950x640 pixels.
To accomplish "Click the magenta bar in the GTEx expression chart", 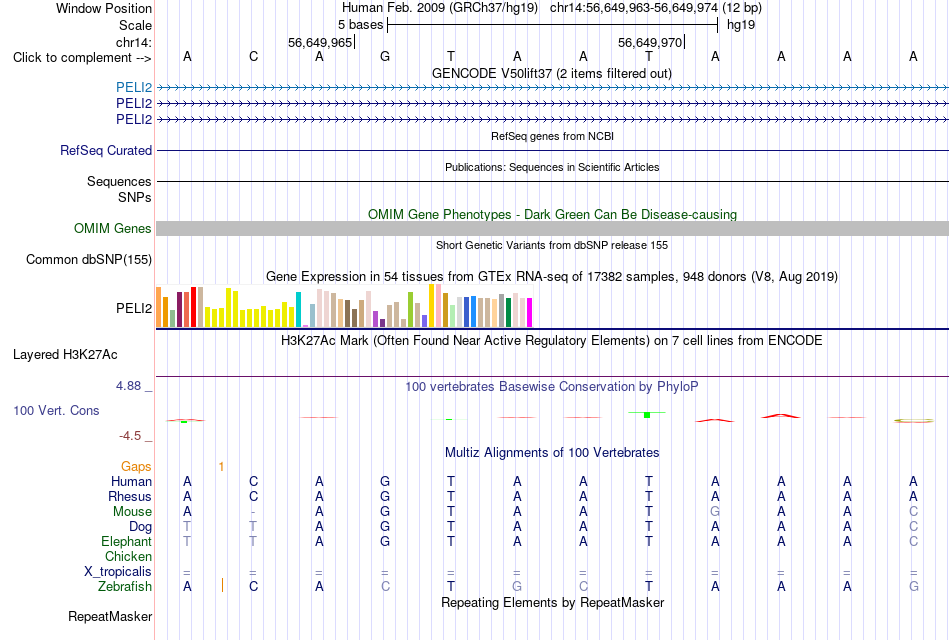I will (x=530, y=313).
